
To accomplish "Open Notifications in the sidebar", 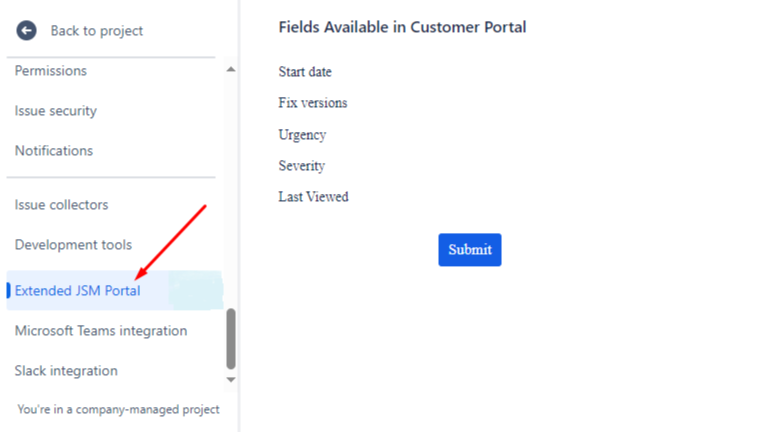I will click(x=54, y=151).
